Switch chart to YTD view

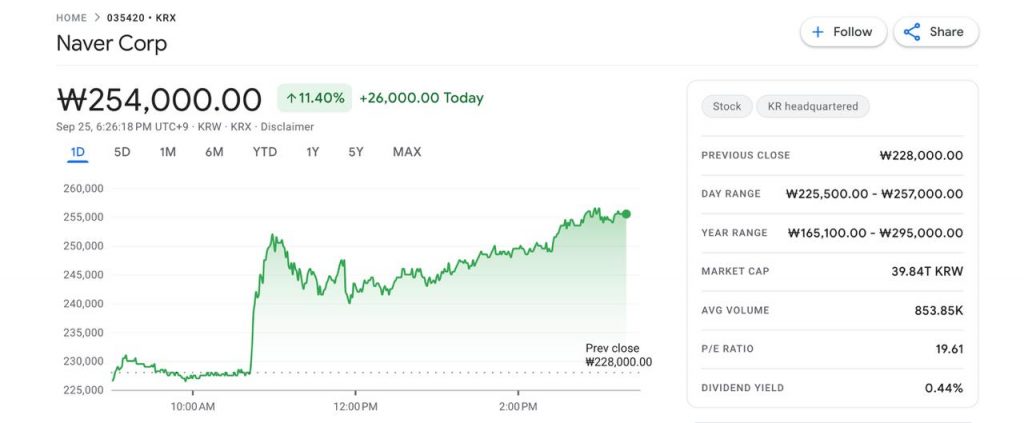click(265, 152)
